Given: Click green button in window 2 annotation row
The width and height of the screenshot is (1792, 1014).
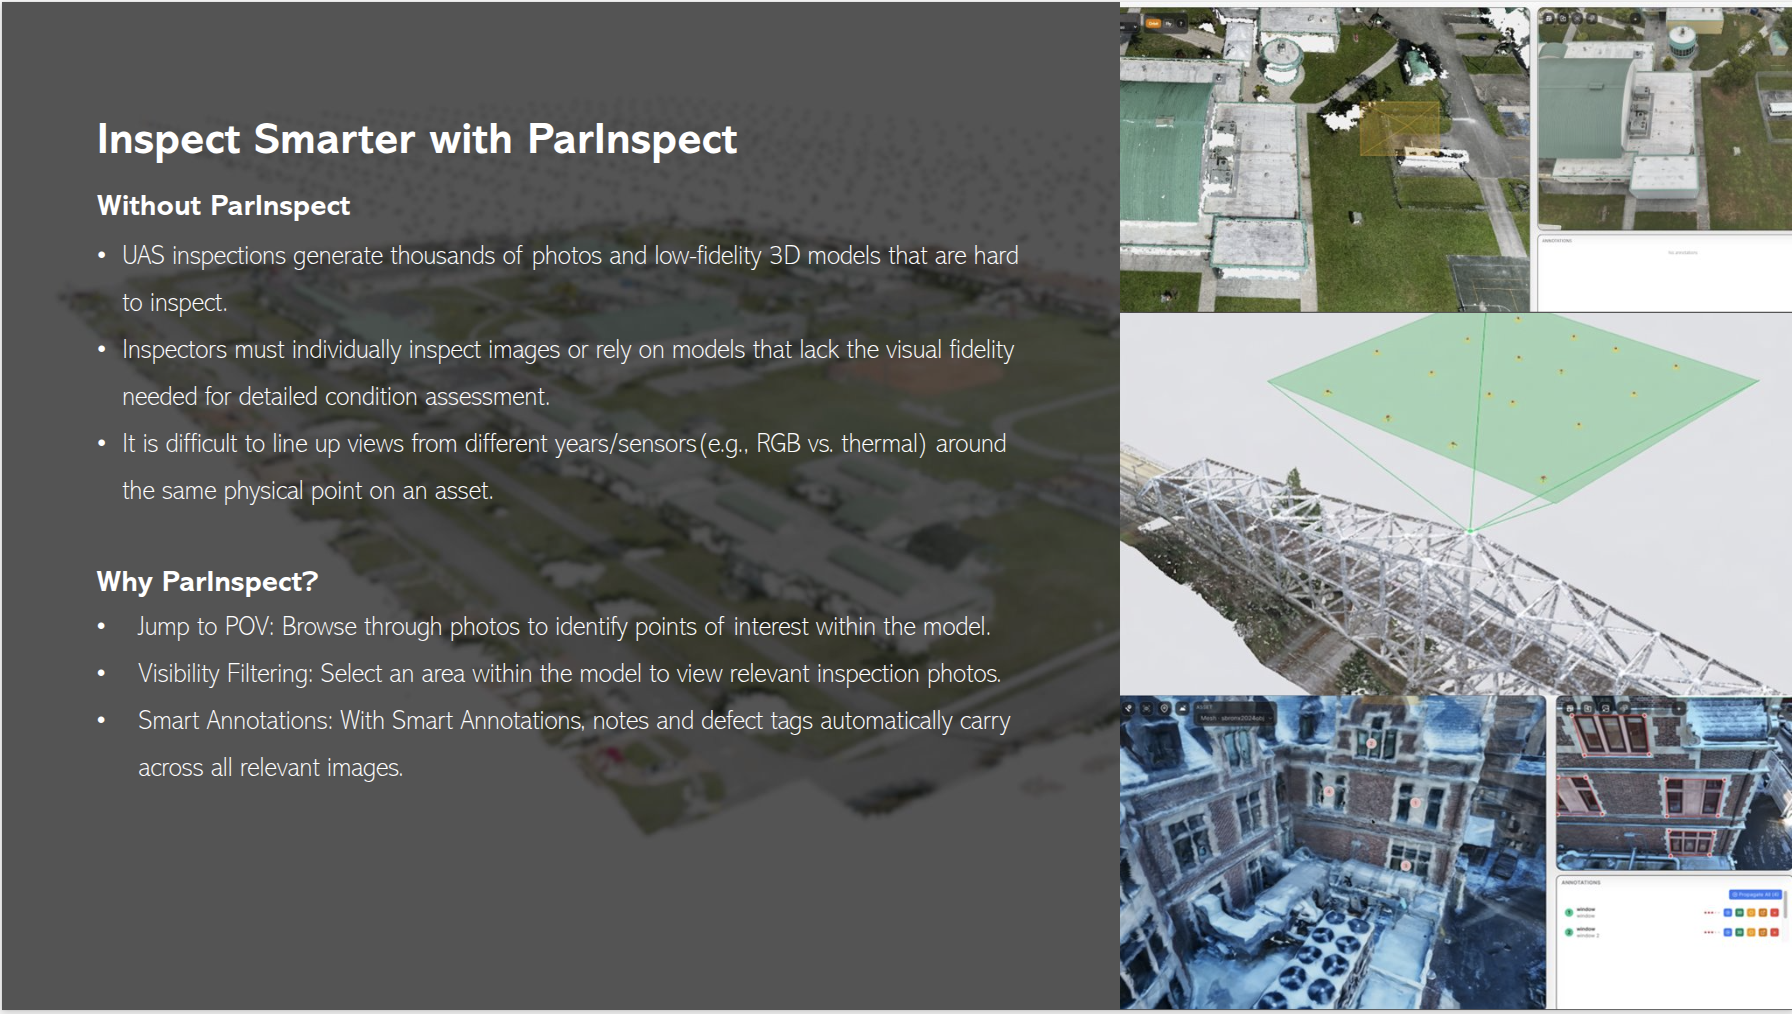Looking at the screenshot, I should coord(1739,932).
